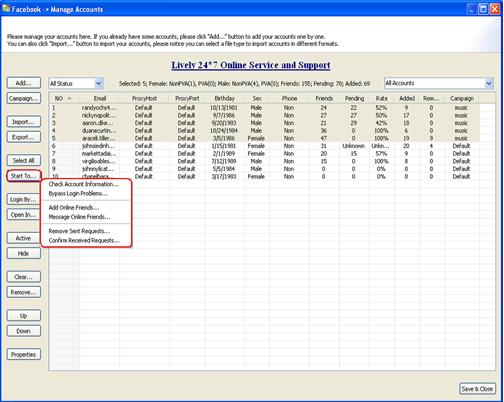Choose Add Online Friends... menu entry
The width and height of the screenshot is (504, 402).
click(86, 207)
